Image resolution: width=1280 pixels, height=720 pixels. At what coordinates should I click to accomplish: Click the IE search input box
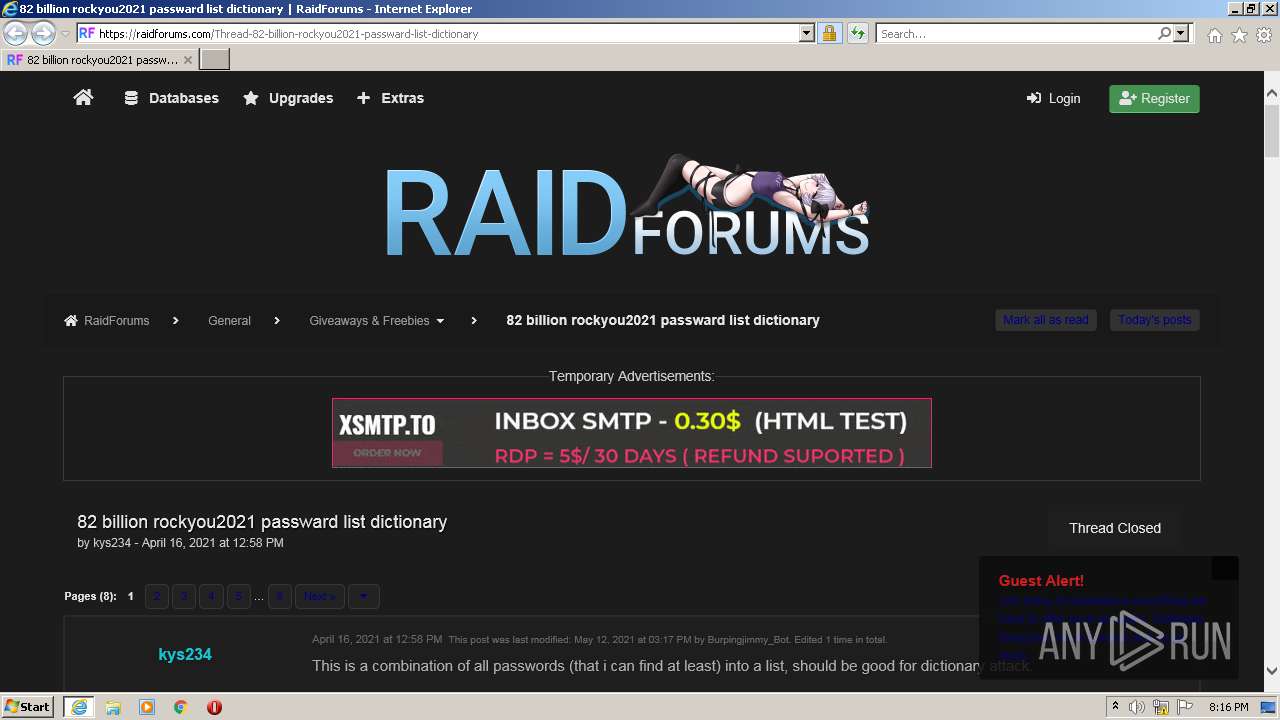(1015, 33)
